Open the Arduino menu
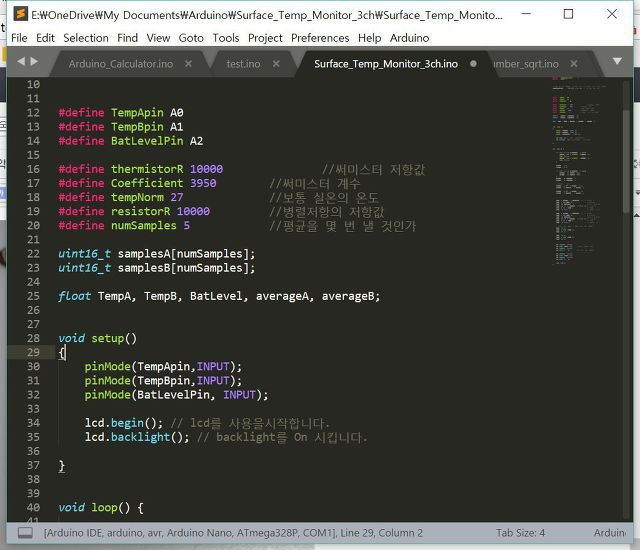The height and width of the screenshot is (550, 640). (409, 38)
